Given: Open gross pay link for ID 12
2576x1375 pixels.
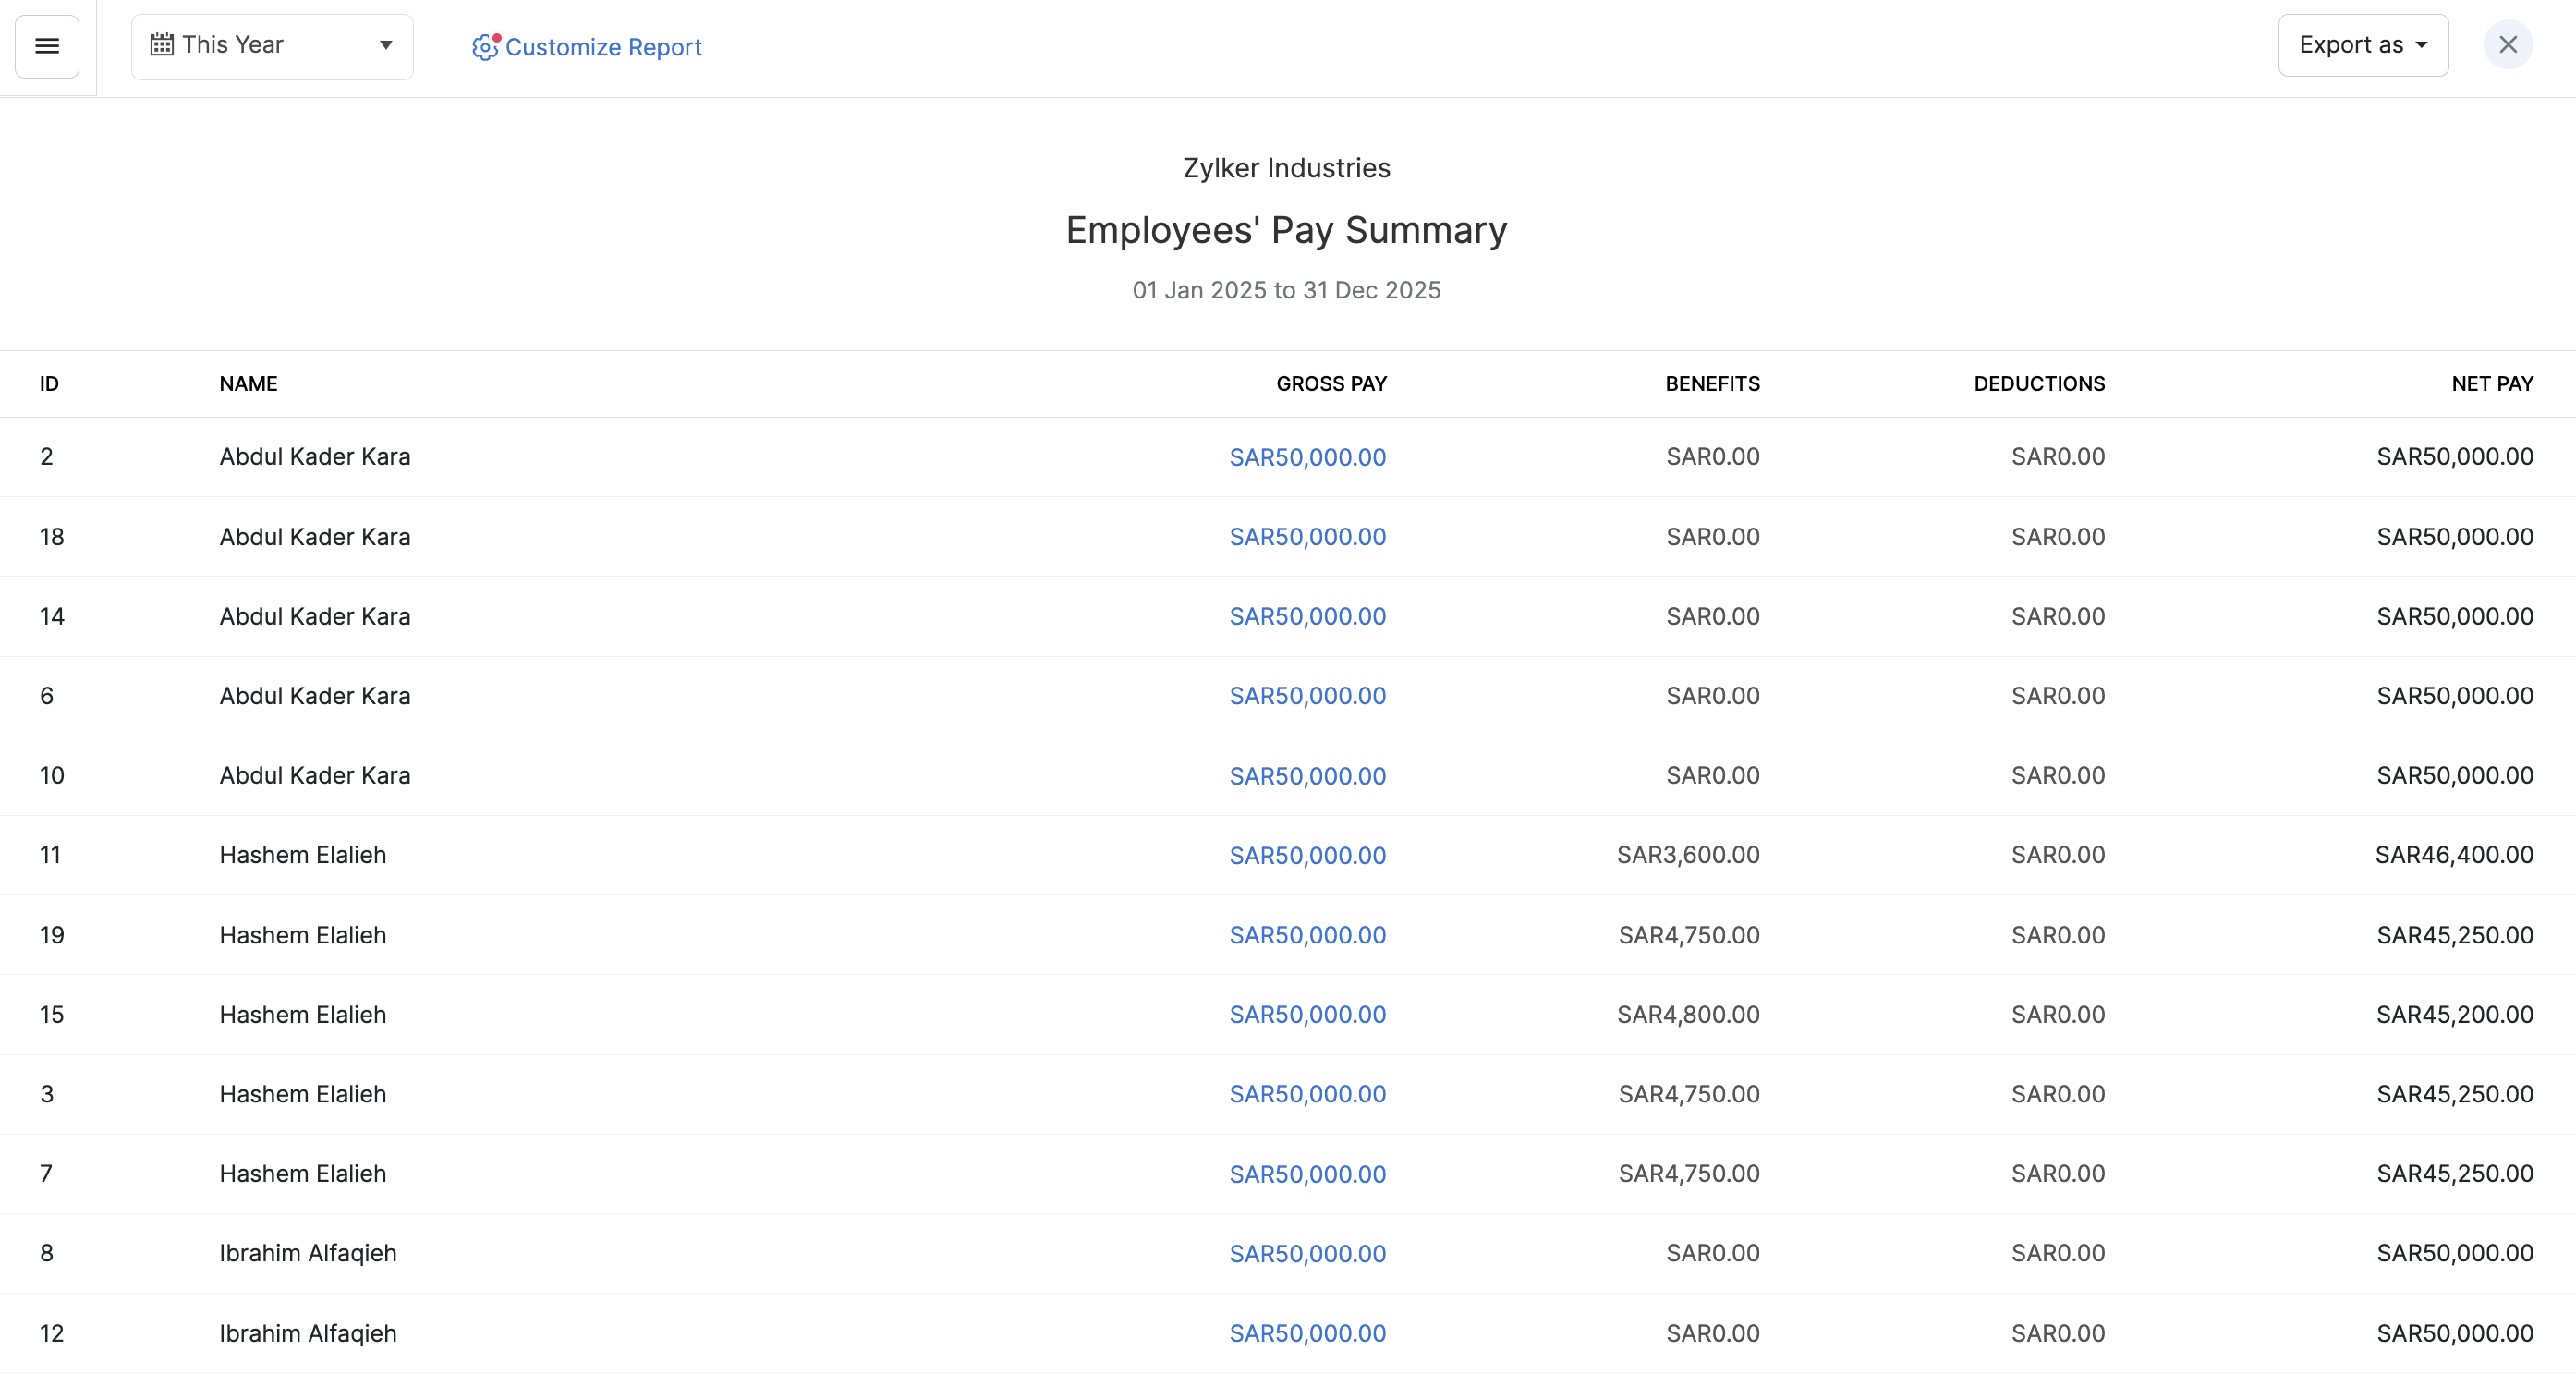Looking at the screenshot, I should pos(1307,1334).
